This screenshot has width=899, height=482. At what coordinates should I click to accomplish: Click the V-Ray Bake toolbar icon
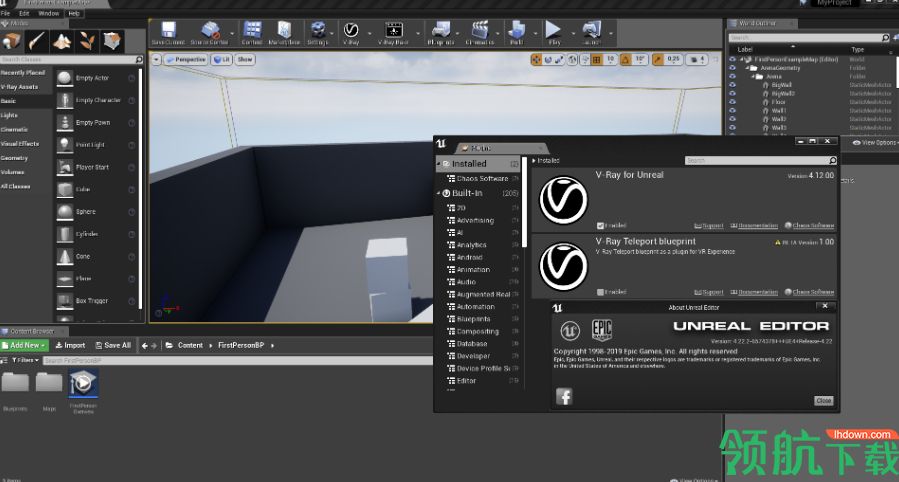pos(393,30)
